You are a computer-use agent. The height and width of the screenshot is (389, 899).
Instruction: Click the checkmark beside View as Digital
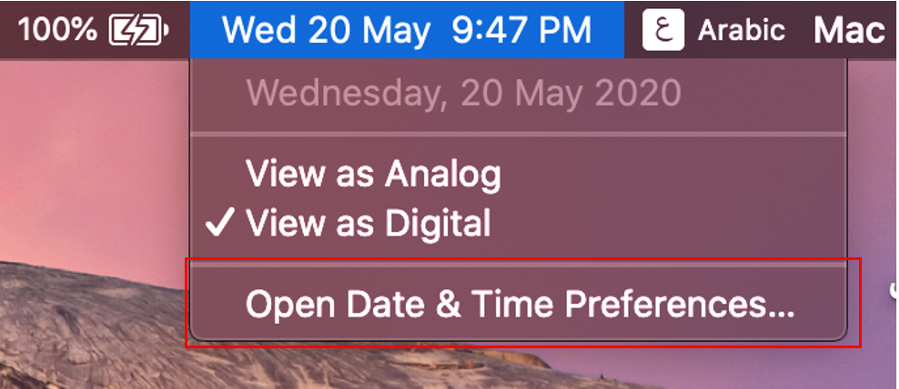220,223
